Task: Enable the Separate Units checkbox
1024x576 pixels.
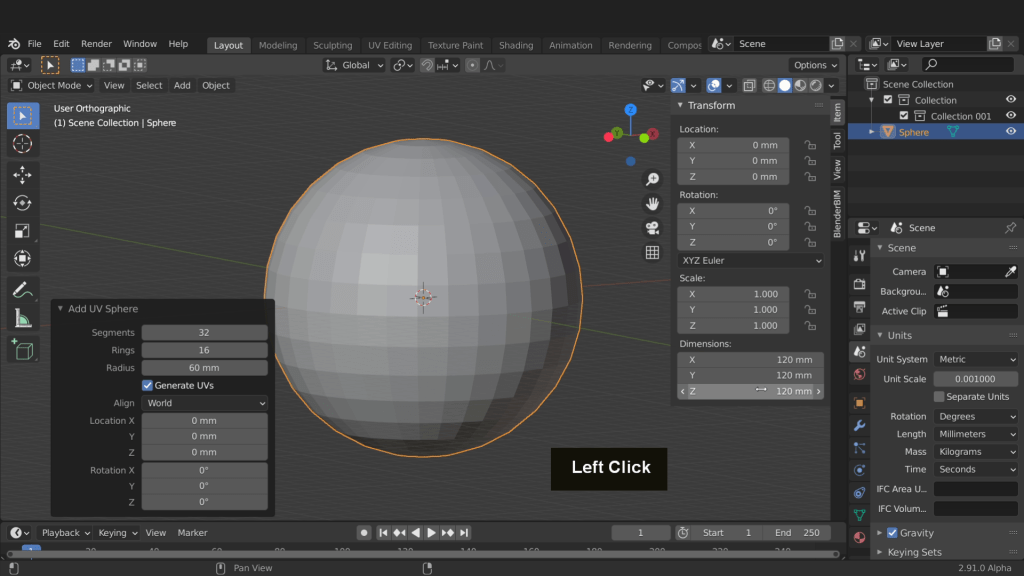Action: [939, 397]
